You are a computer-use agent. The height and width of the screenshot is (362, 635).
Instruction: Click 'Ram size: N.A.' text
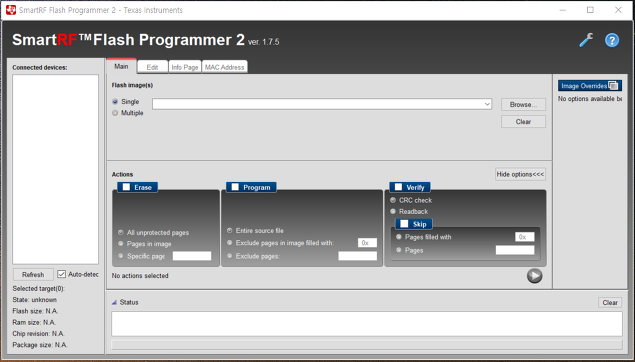pos(34,322)
